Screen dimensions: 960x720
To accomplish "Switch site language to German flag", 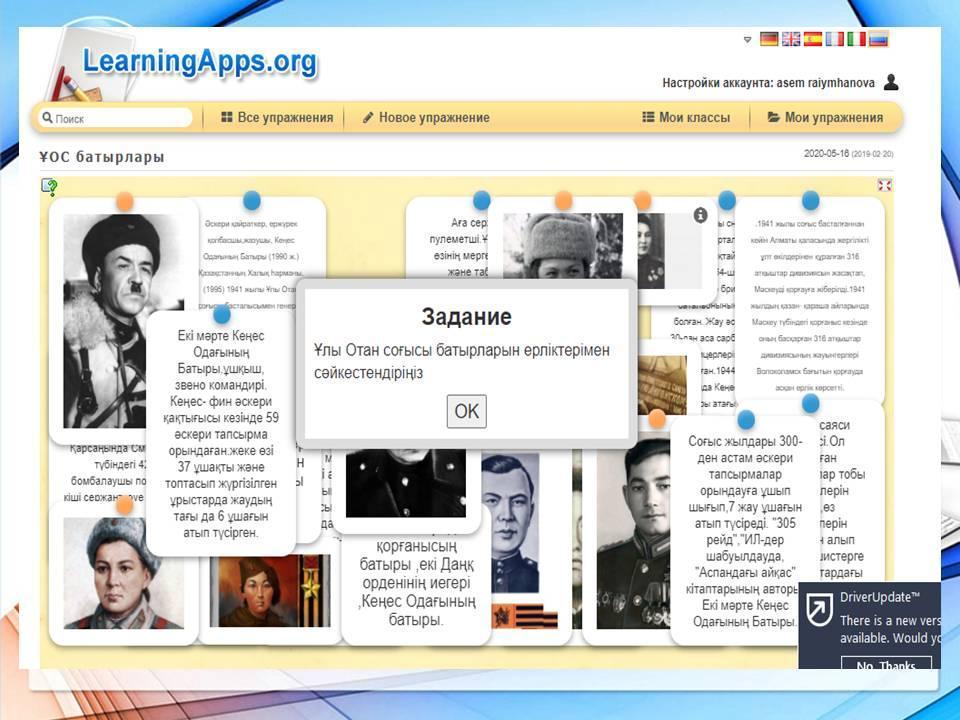I will click(769, 39).
